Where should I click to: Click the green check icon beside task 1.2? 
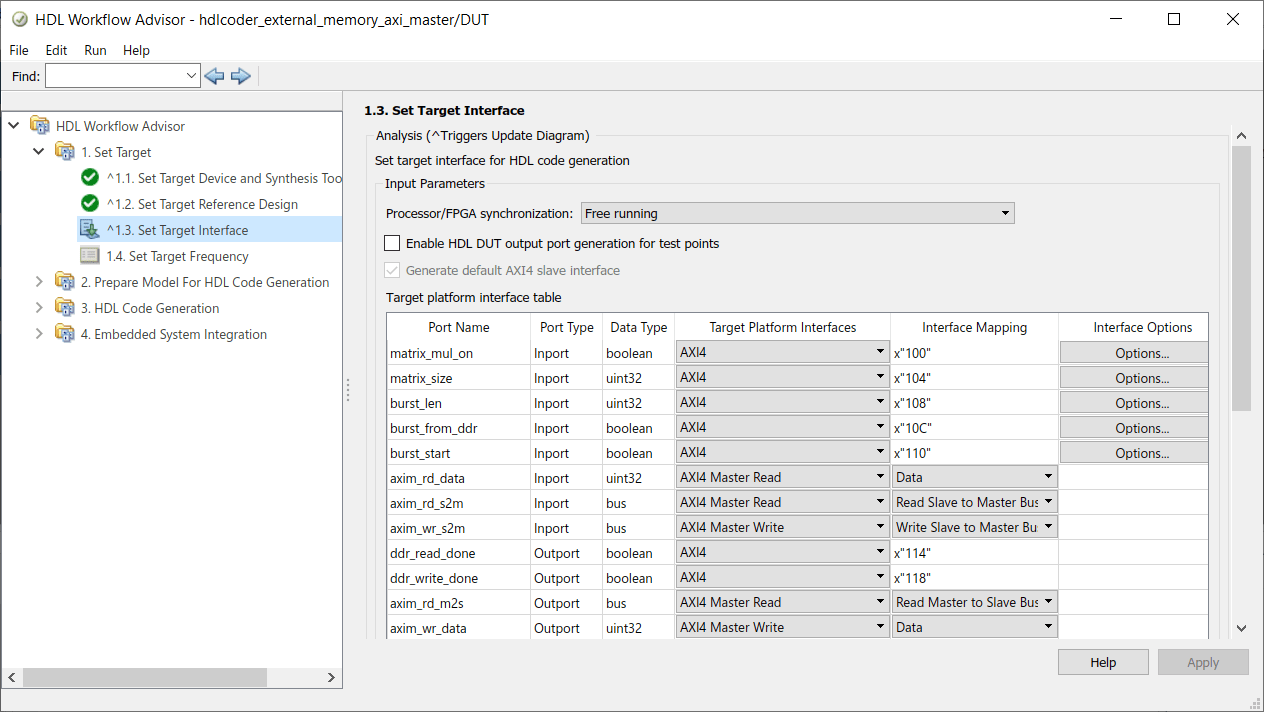pos(89,204)
